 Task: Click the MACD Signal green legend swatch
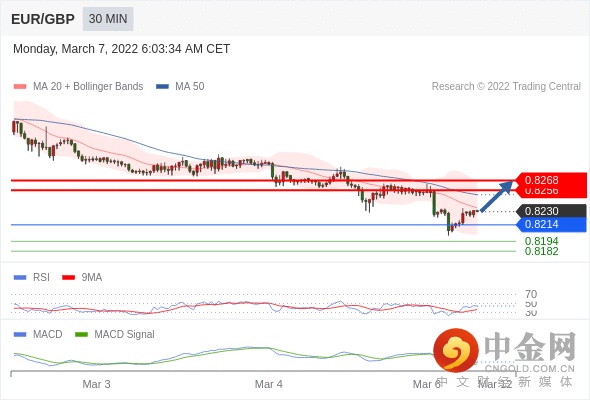81,335
